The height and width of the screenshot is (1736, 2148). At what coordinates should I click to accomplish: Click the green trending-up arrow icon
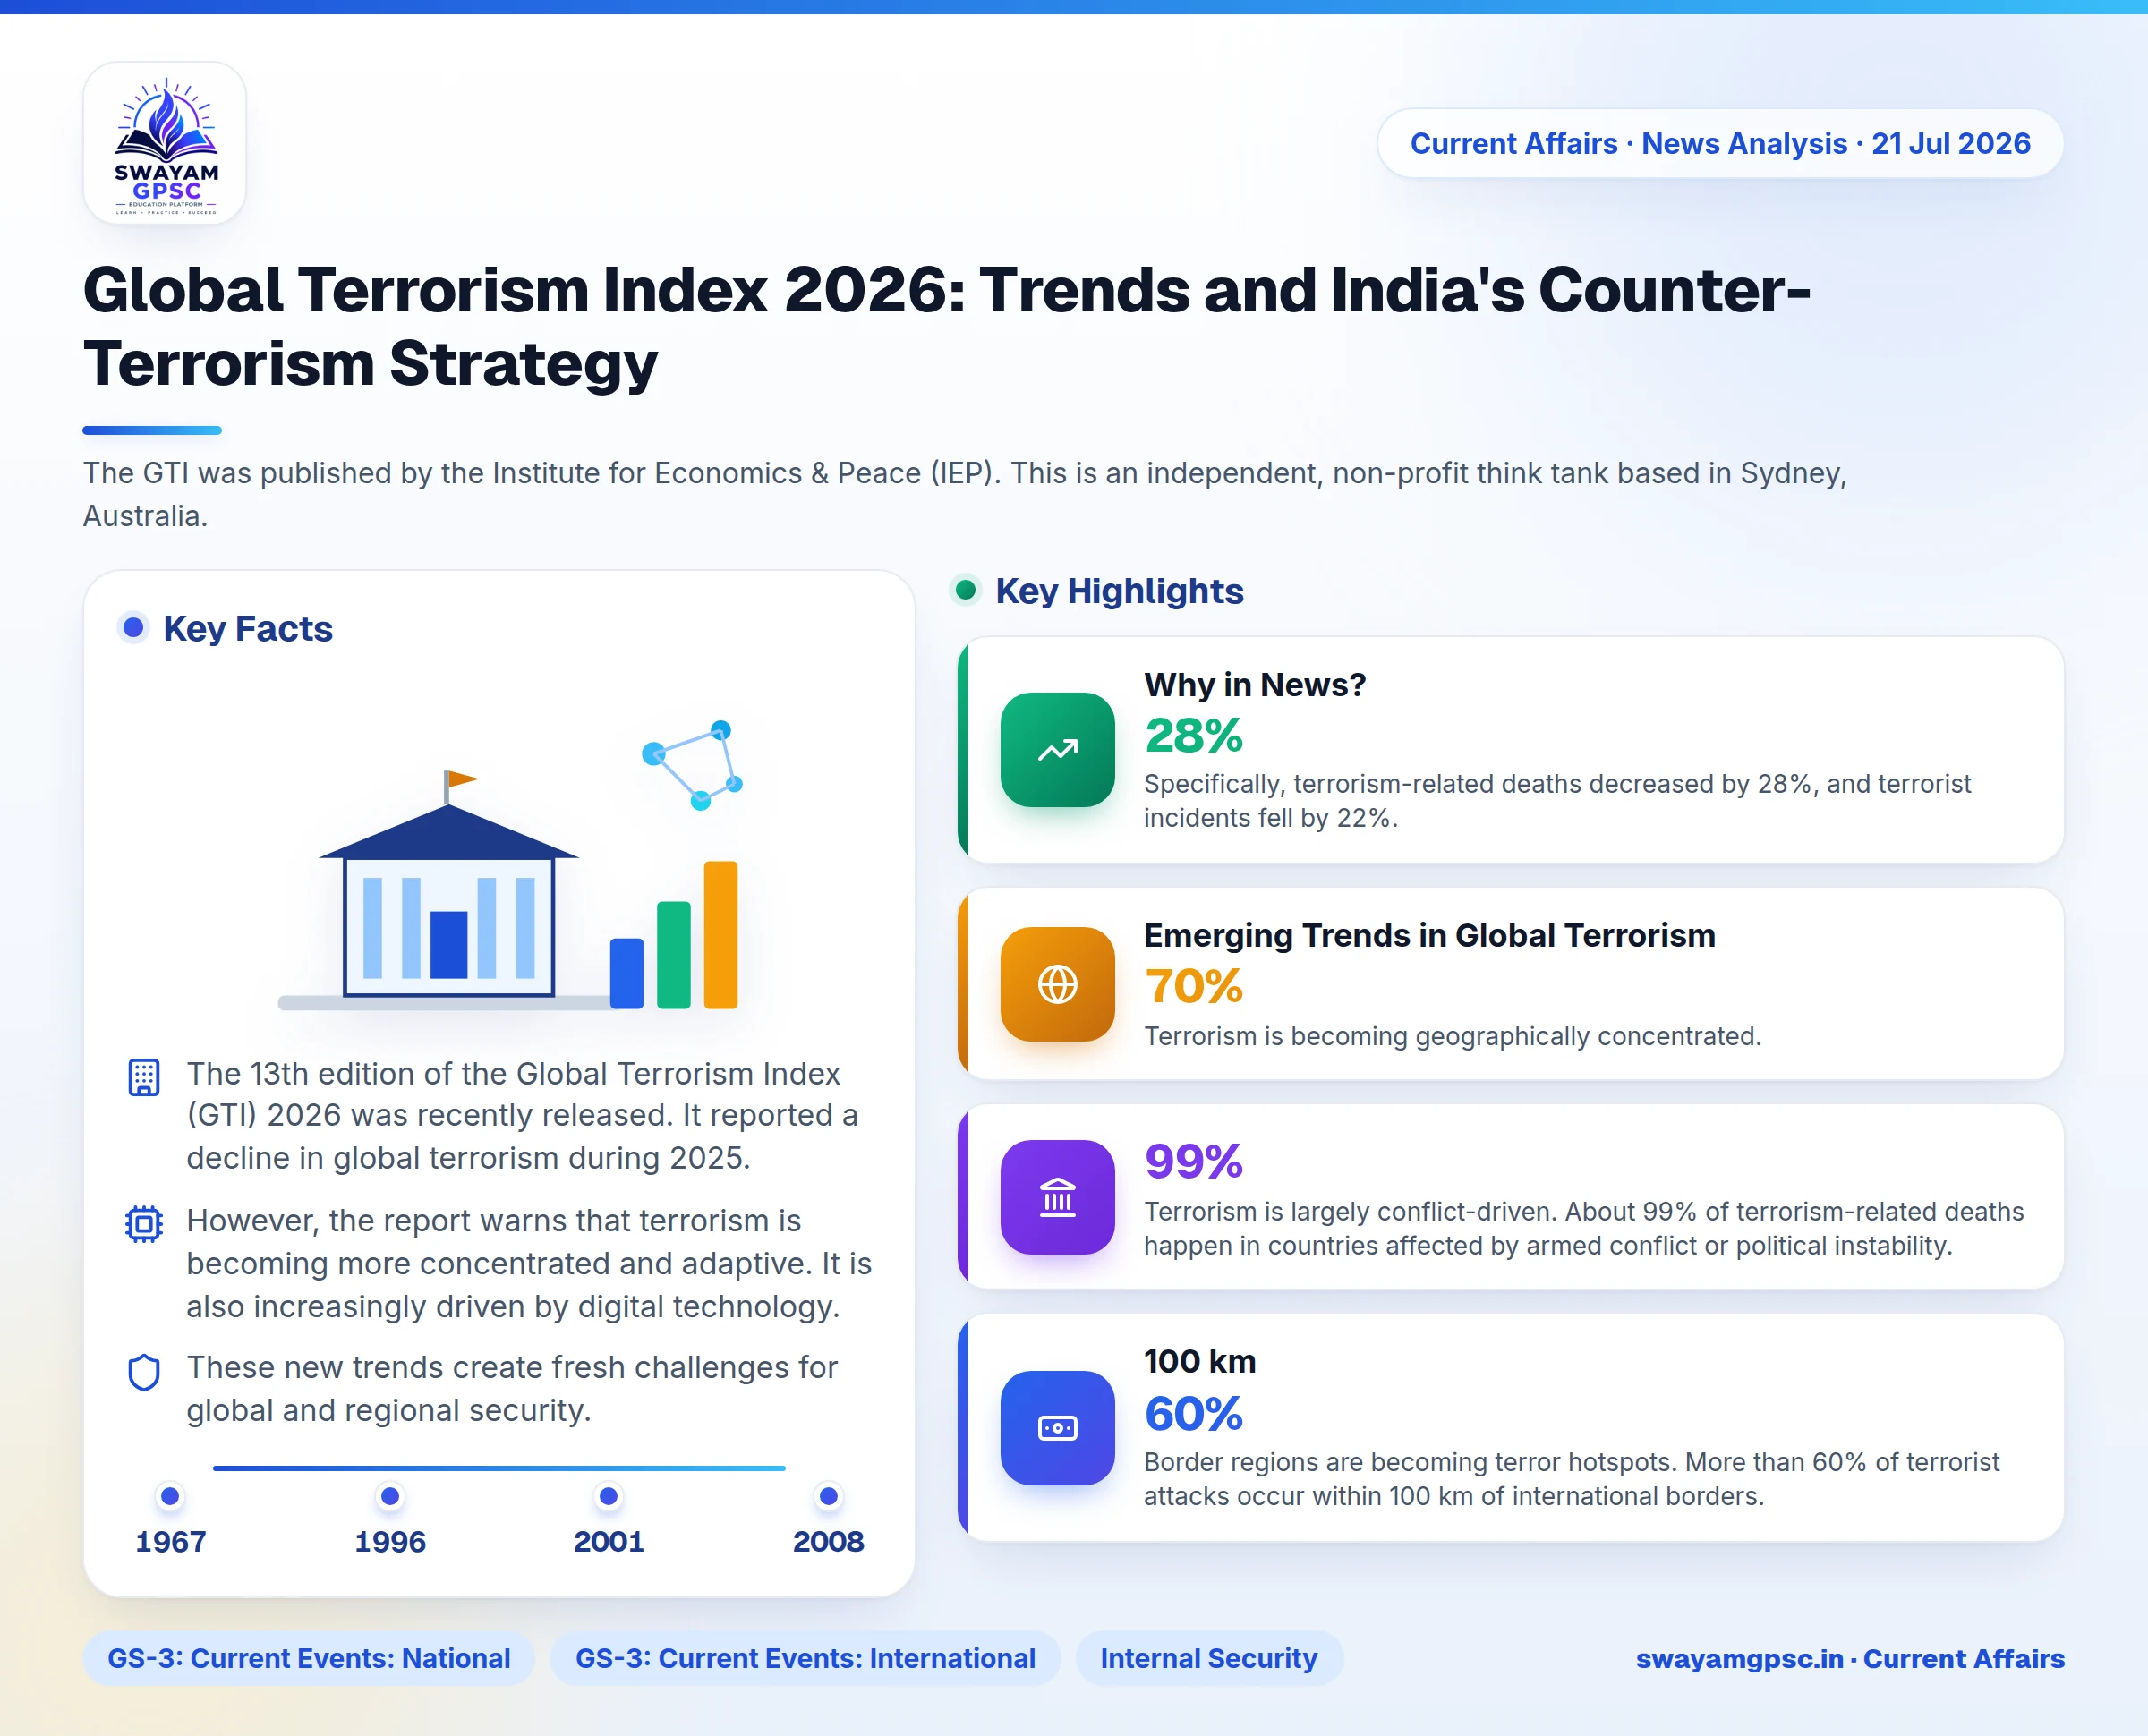1057,750
